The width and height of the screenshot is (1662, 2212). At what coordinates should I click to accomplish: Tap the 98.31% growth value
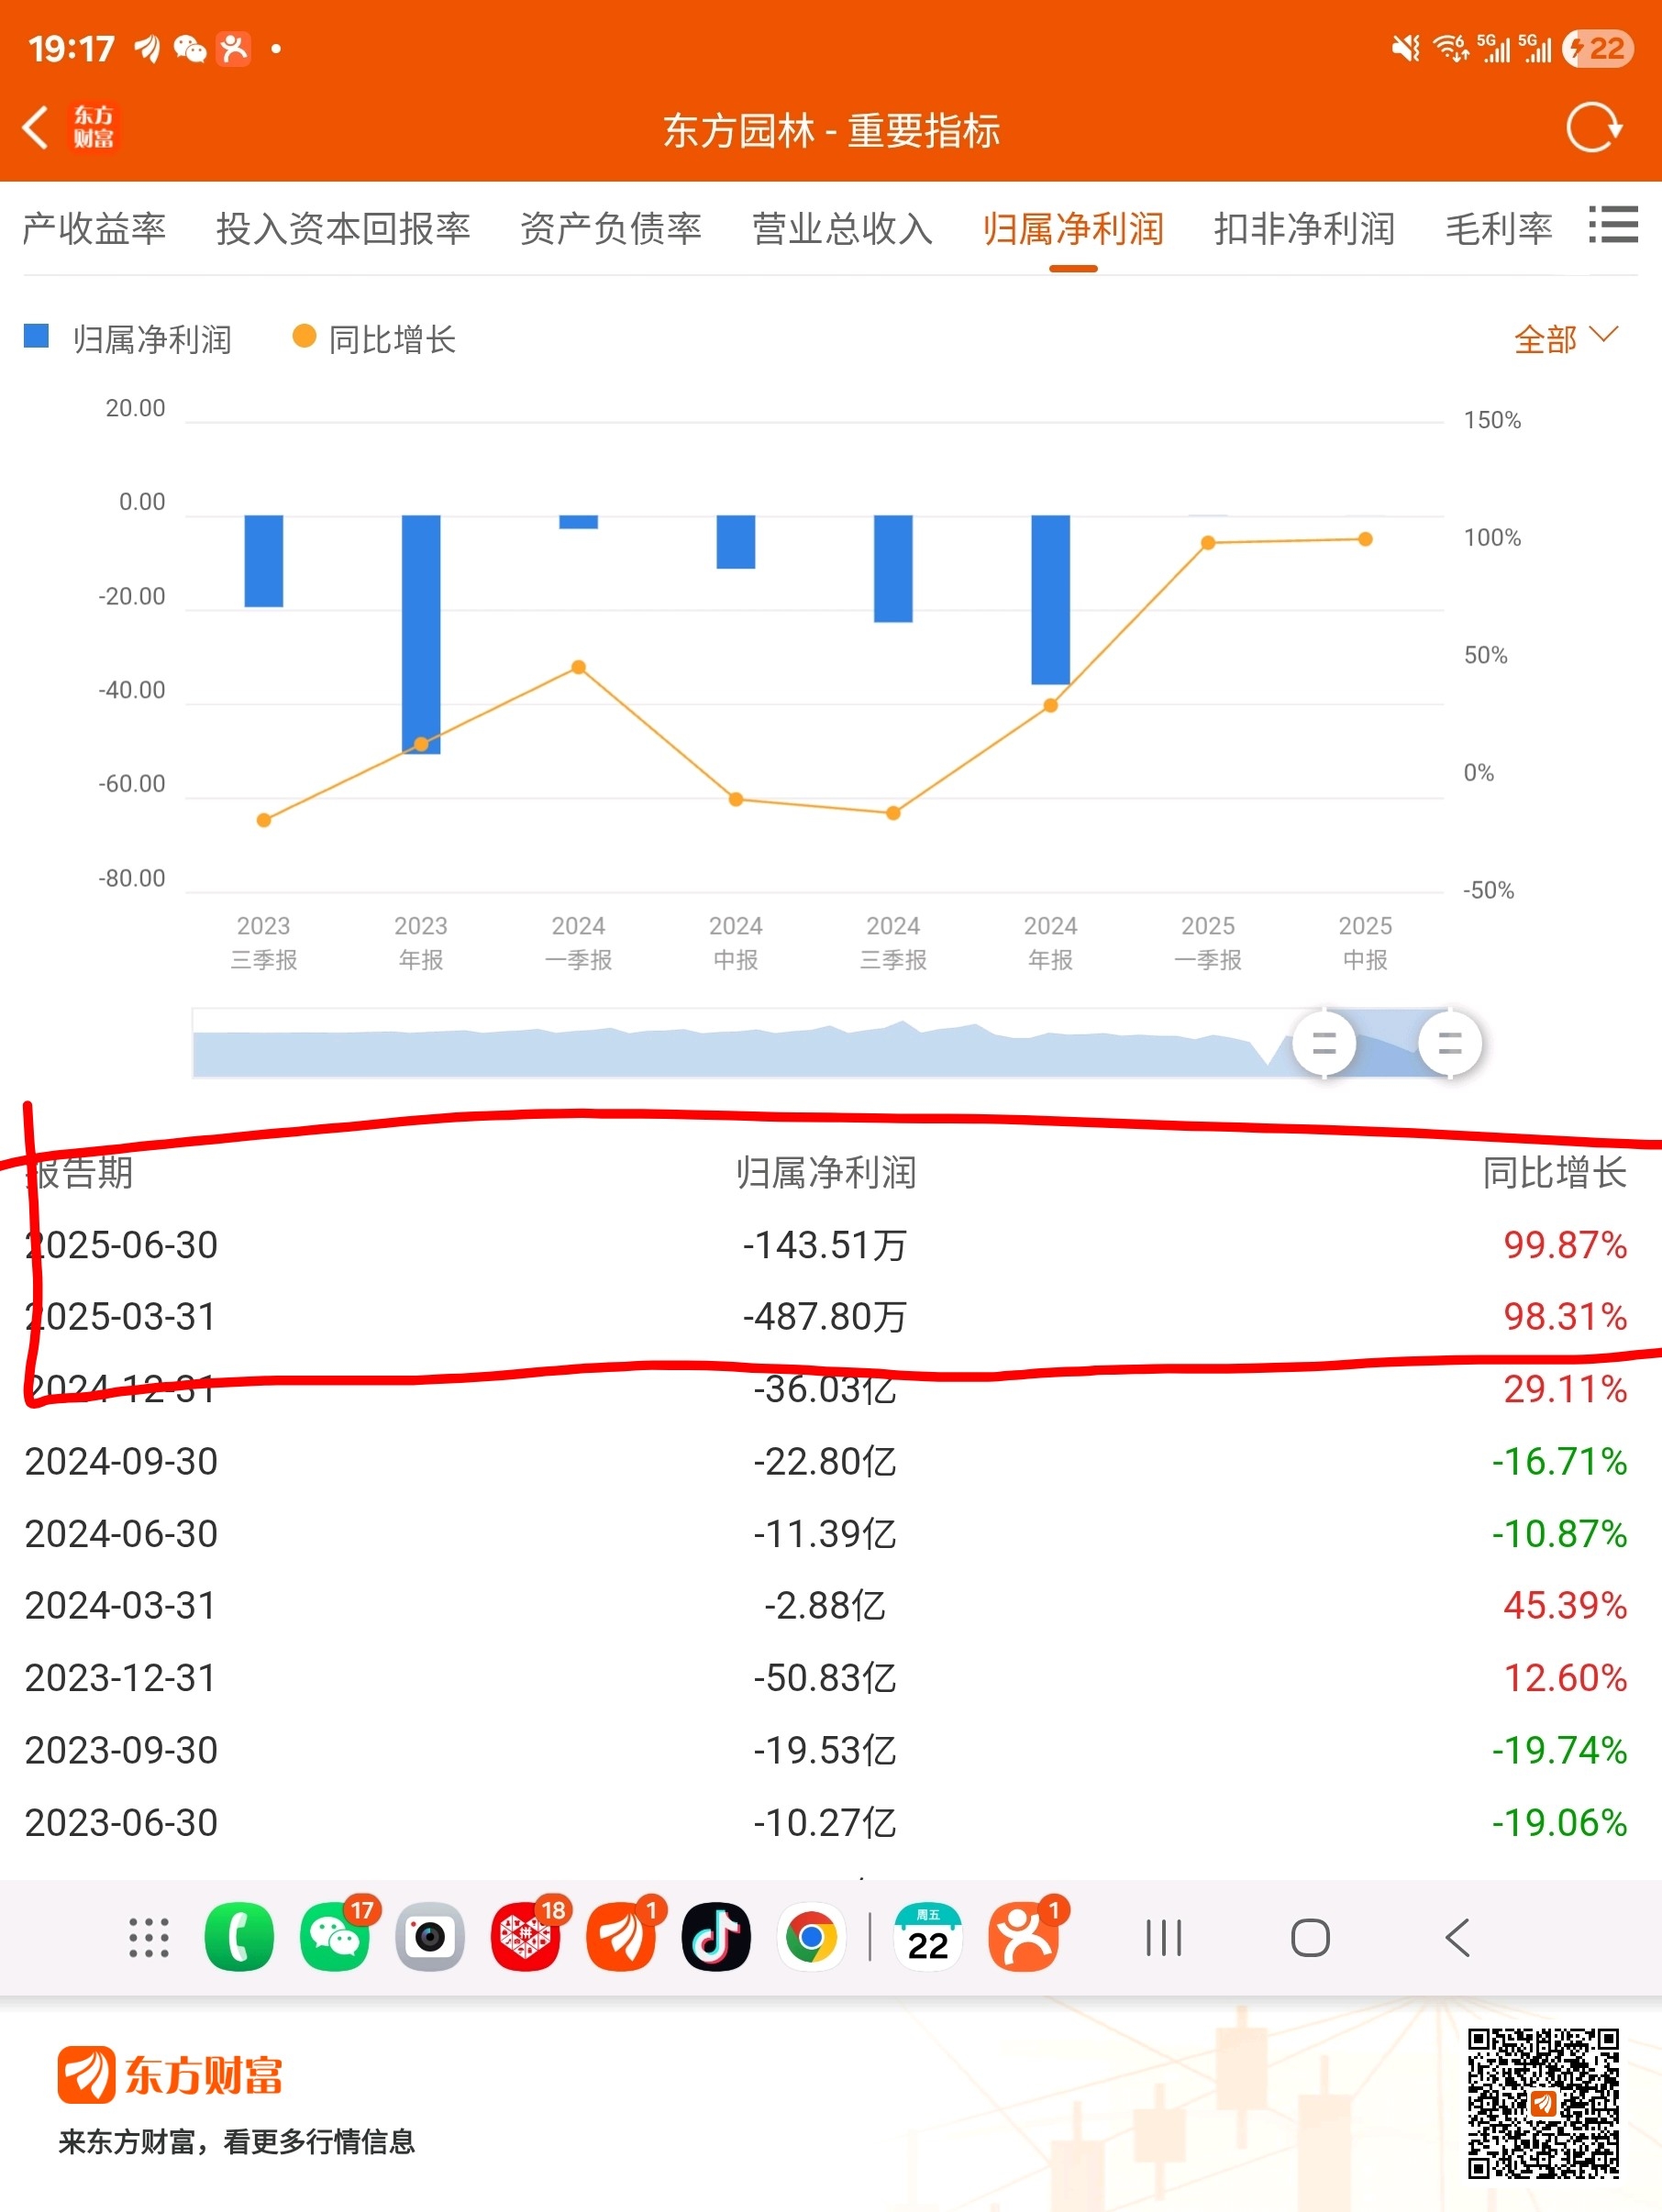pos(1565,1317)
